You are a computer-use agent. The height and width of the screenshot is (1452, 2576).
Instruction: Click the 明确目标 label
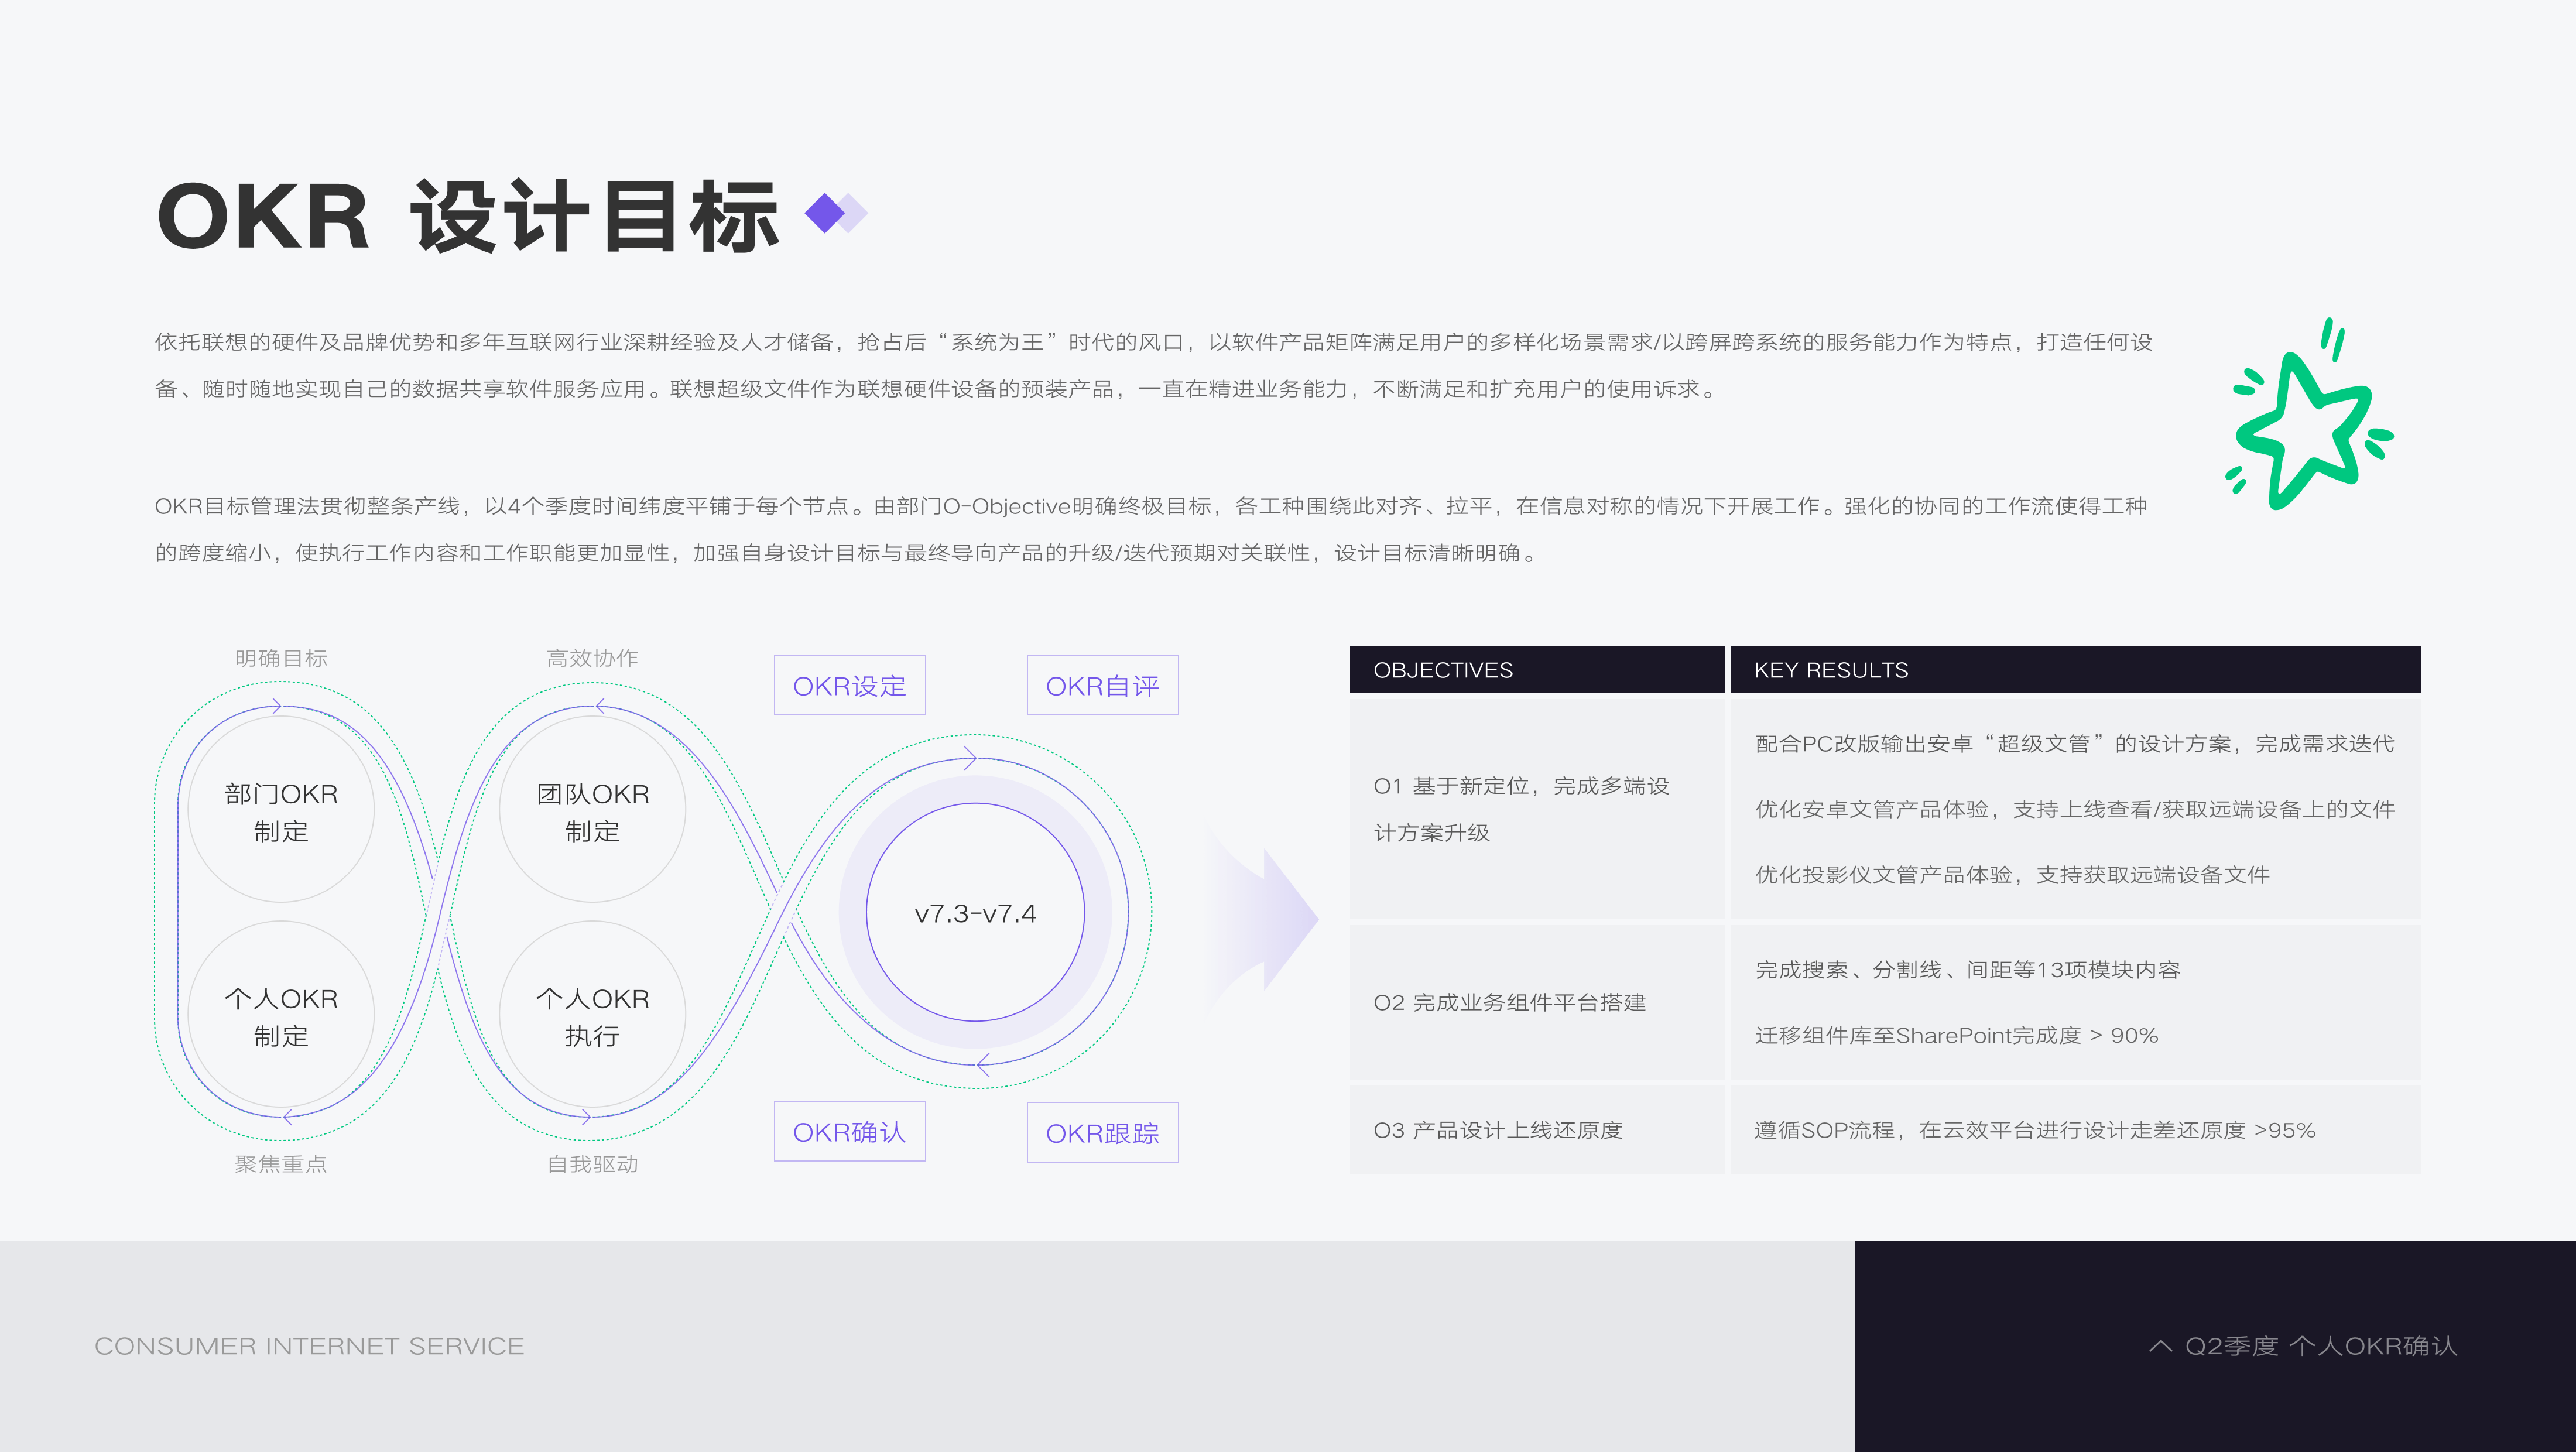(x=281, y=658)
